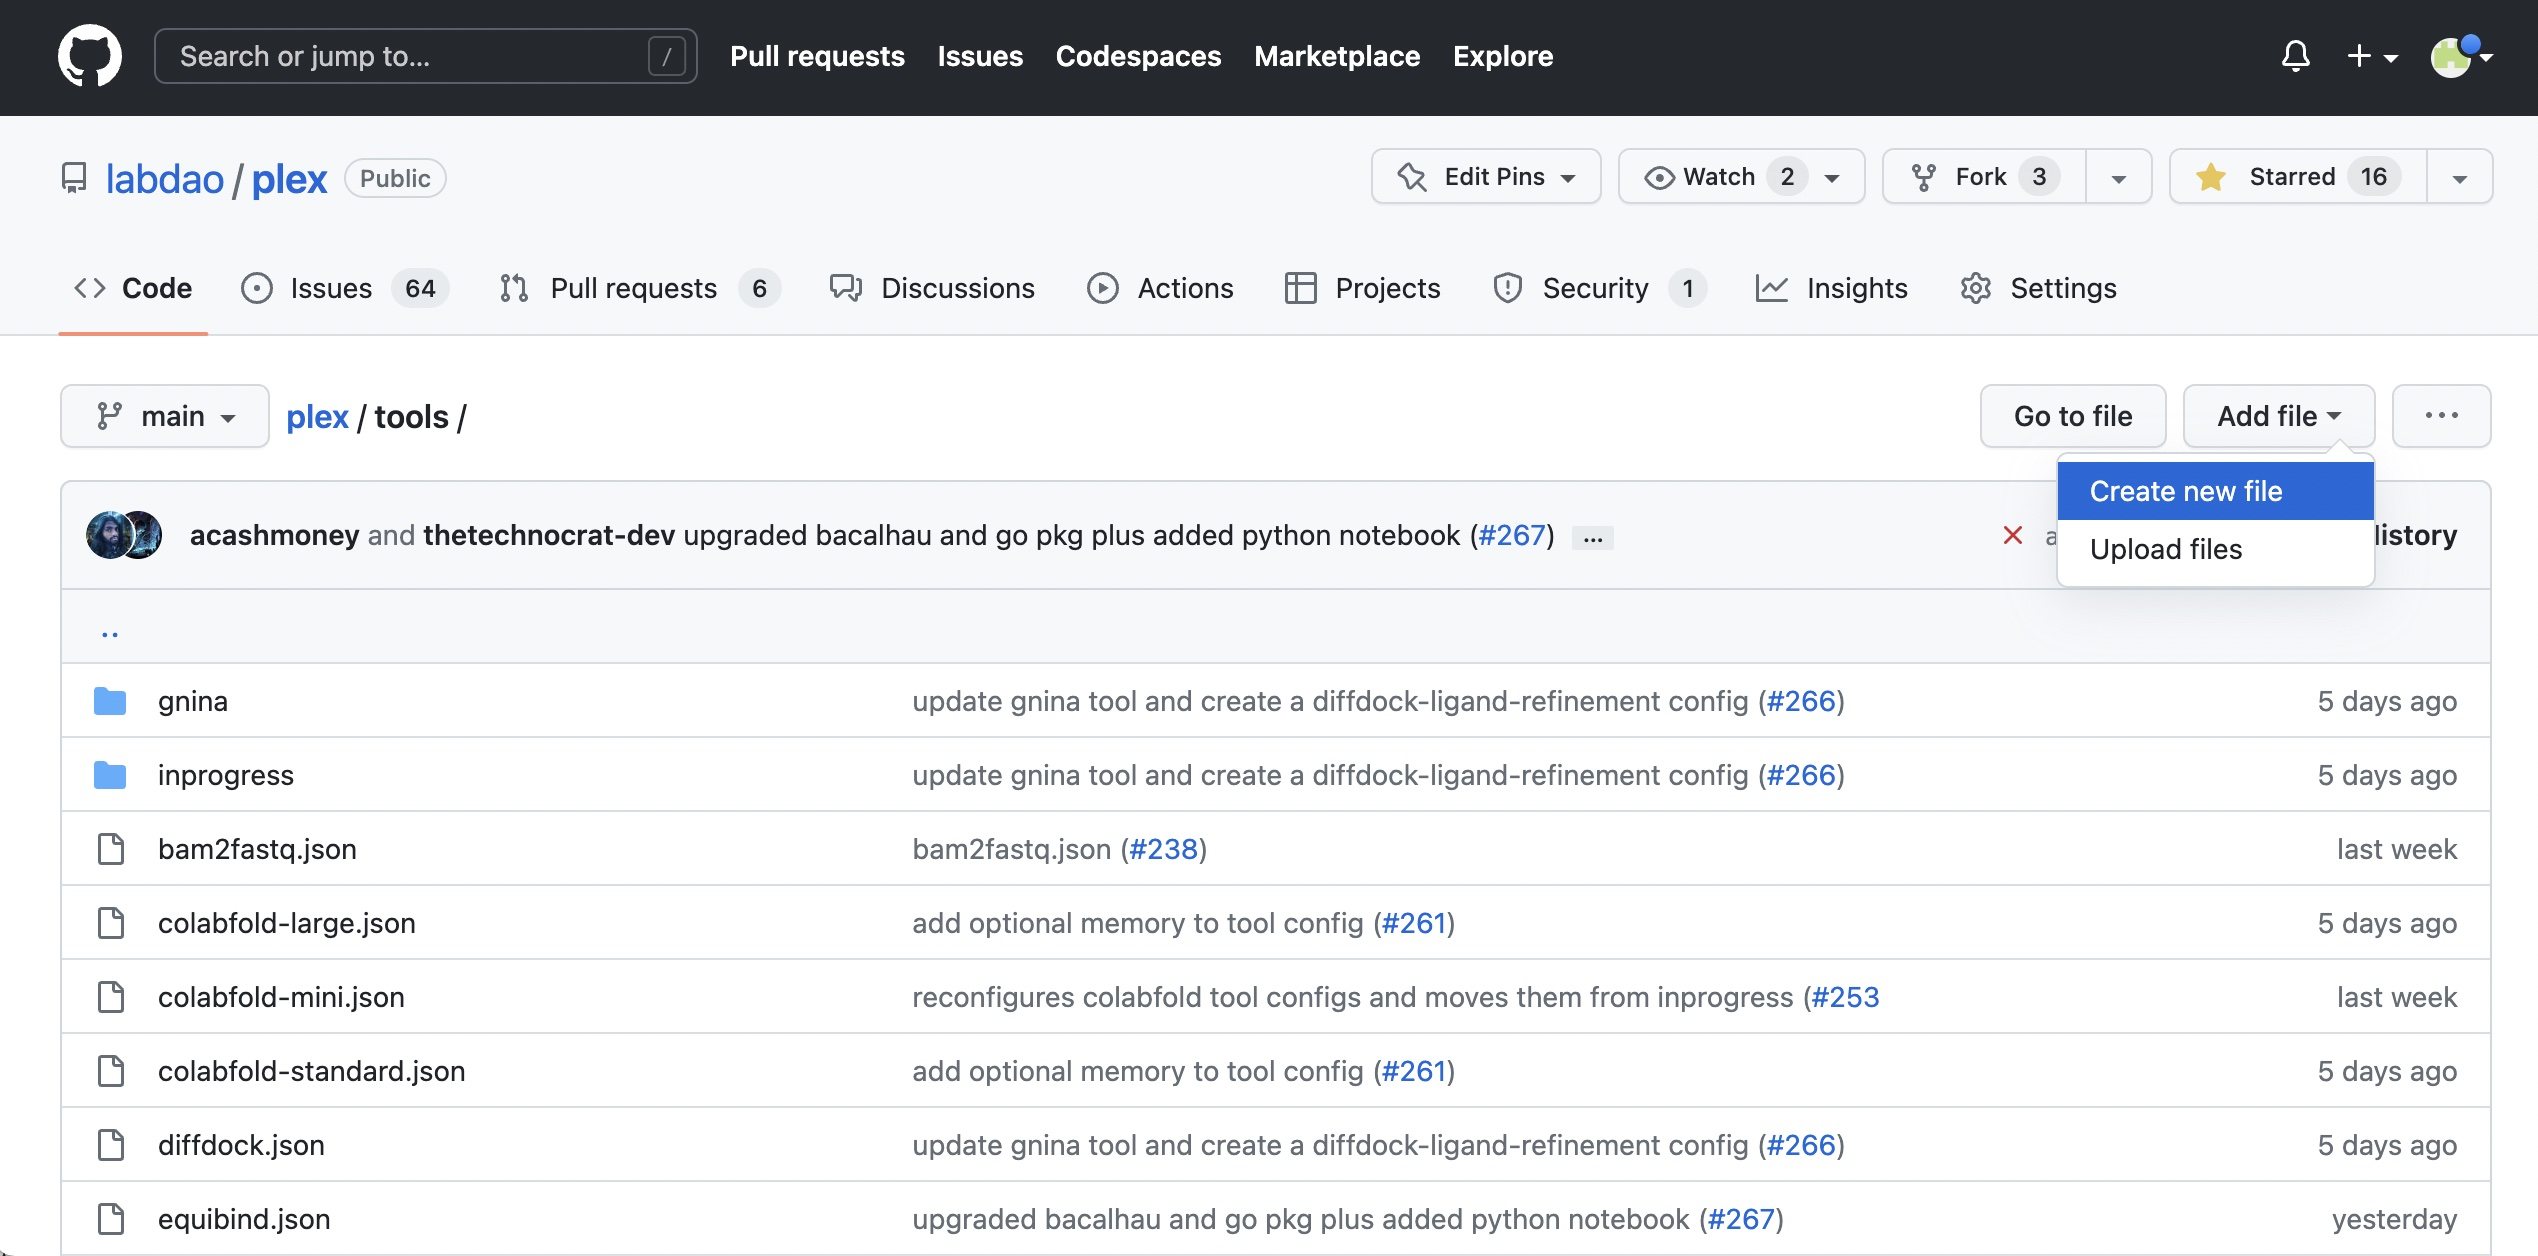Open the gnina folder
2538x1256 pixels.
tap(193, 701)
